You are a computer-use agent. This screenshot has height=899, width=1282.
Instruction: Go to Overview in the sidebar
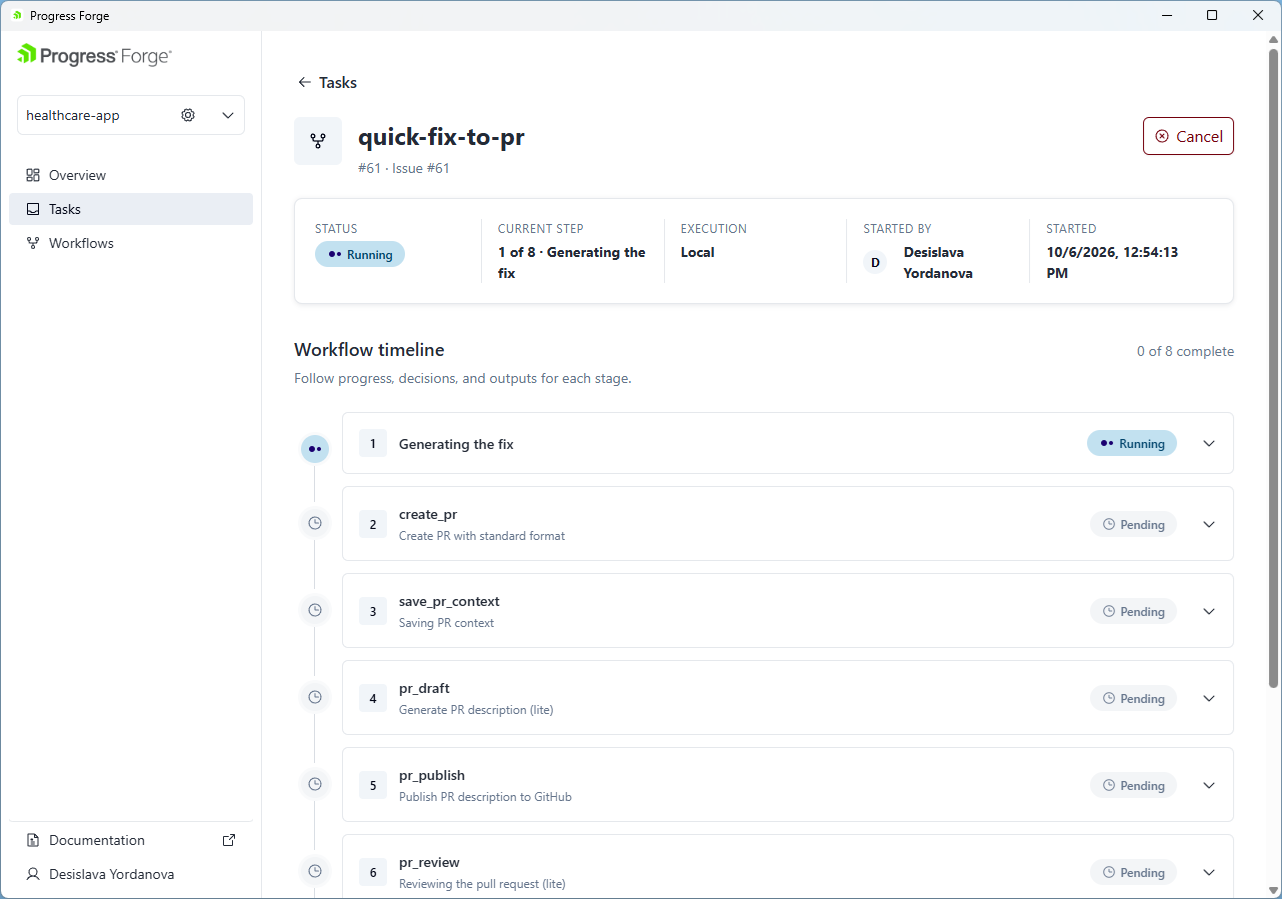coord(131,175)
